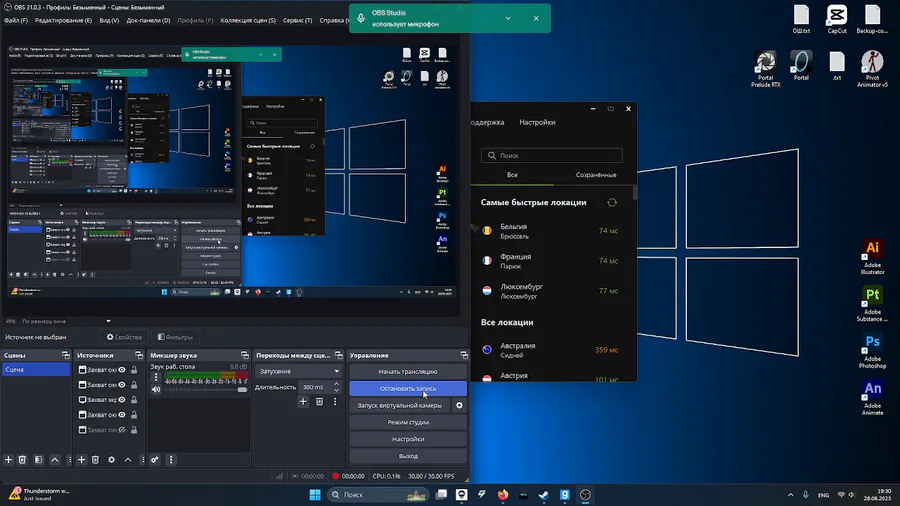
Task: Open the Scene Collection menu
Action: pos(248,20)
